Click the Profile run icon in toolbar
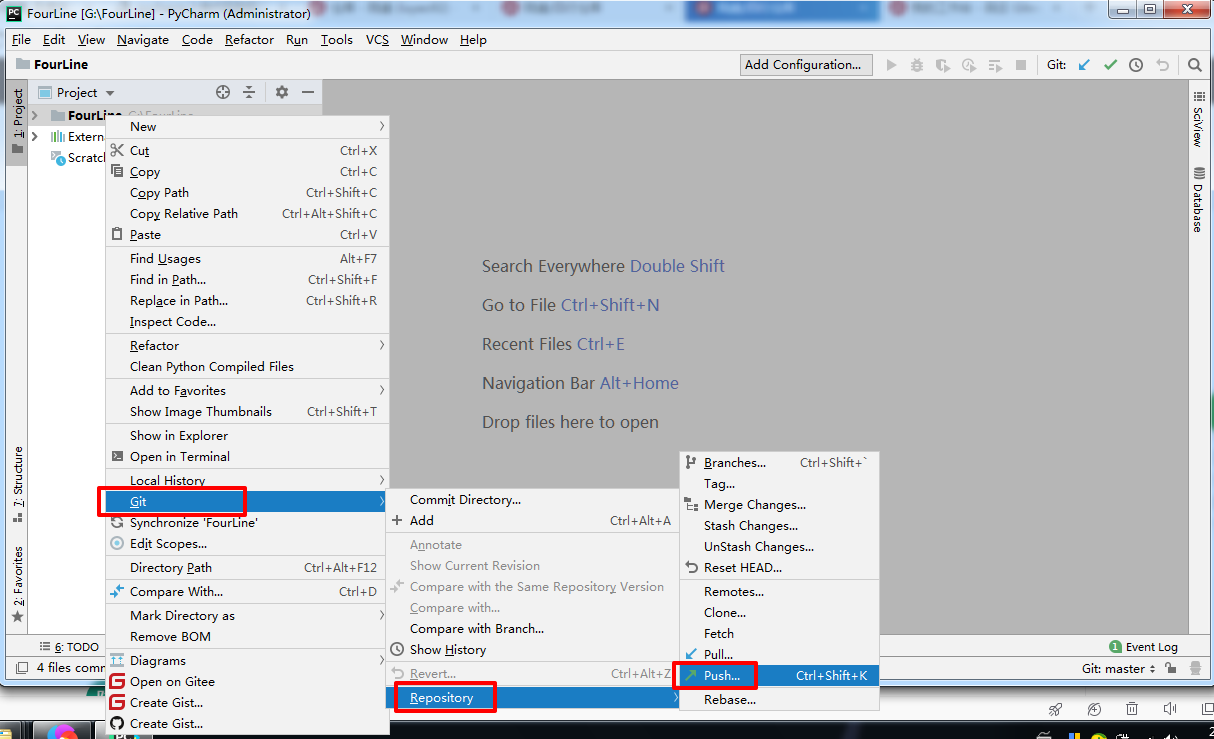Viewport: 1214px width, 739px height. pyautogui.click(x=969, y=65)
